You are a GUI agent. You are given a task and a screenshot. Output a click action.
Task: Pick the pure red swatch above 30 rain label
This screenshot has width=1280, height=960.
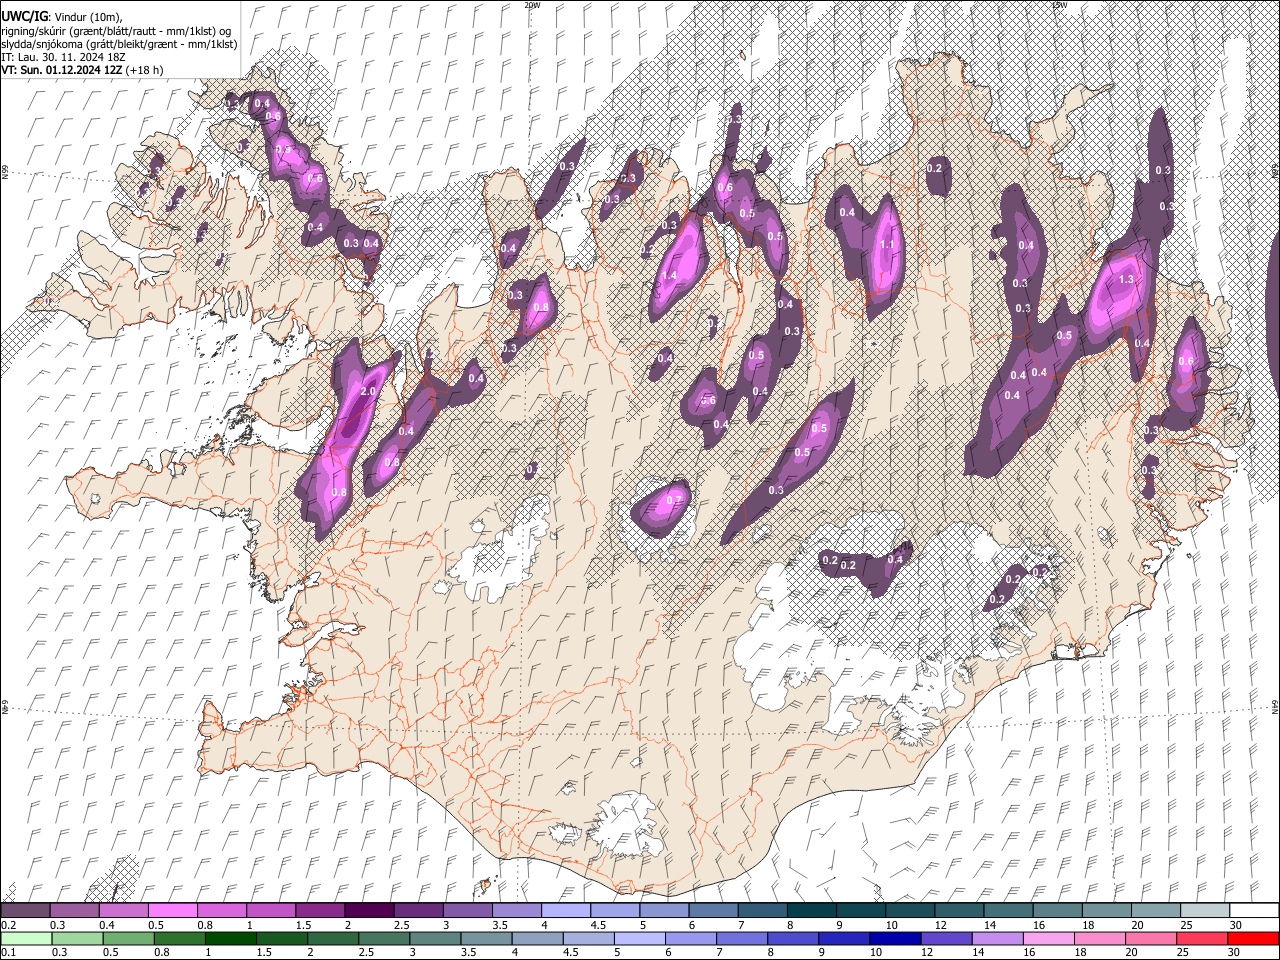(x=1254, y=938)
